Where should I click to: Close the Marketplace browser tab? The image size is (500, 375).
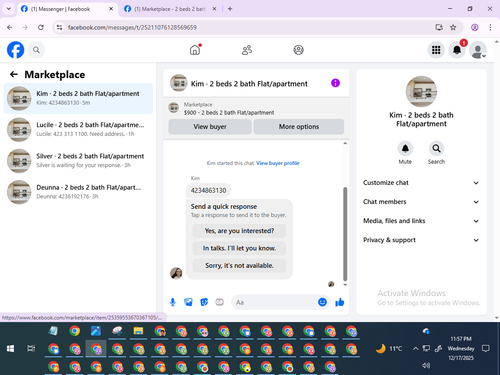214,9
